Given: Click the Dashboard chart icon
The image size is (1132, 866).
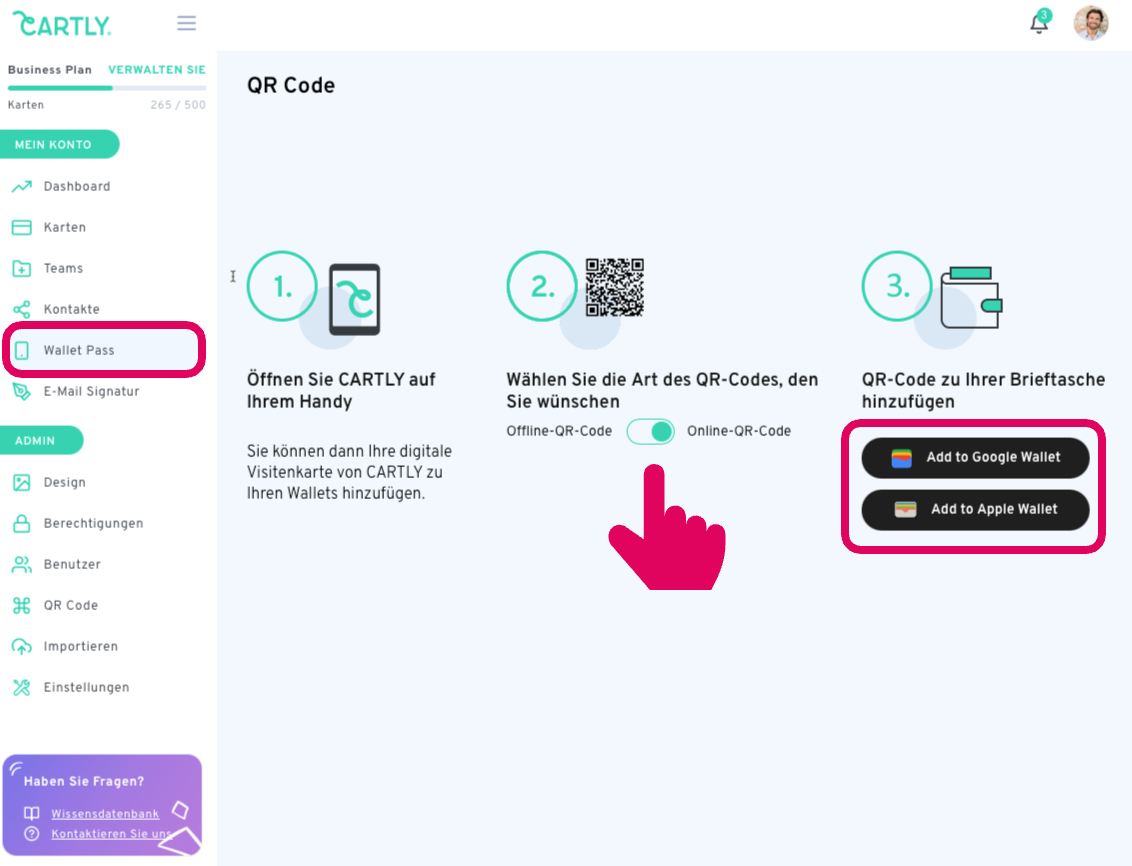Looking at the screenshot, I should [22, 187].
